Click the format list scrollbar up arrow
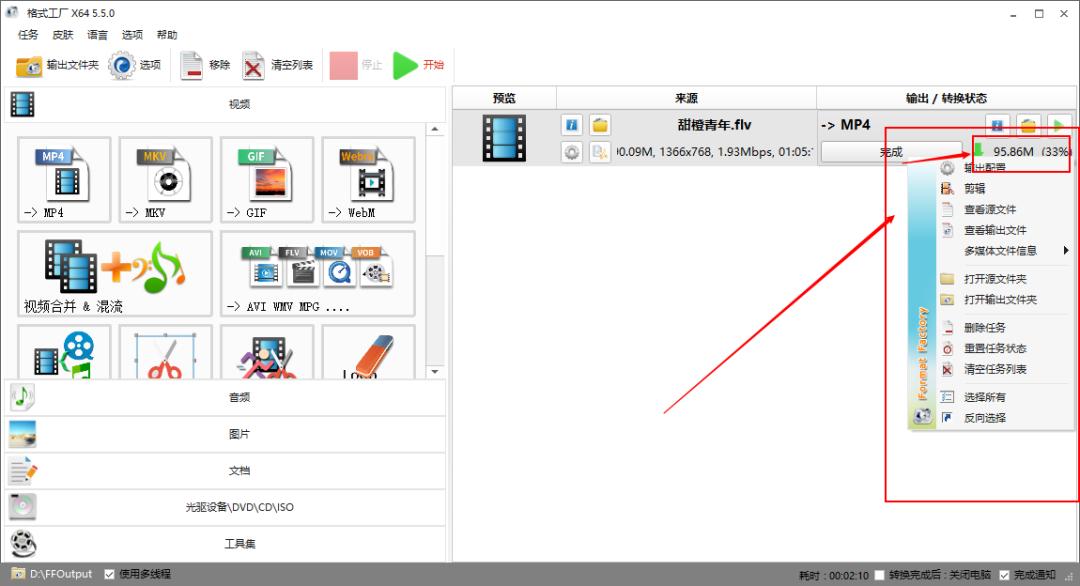The width and height of the screenshot is (1080, 586). pyautogui.click(x=435, y=129)
